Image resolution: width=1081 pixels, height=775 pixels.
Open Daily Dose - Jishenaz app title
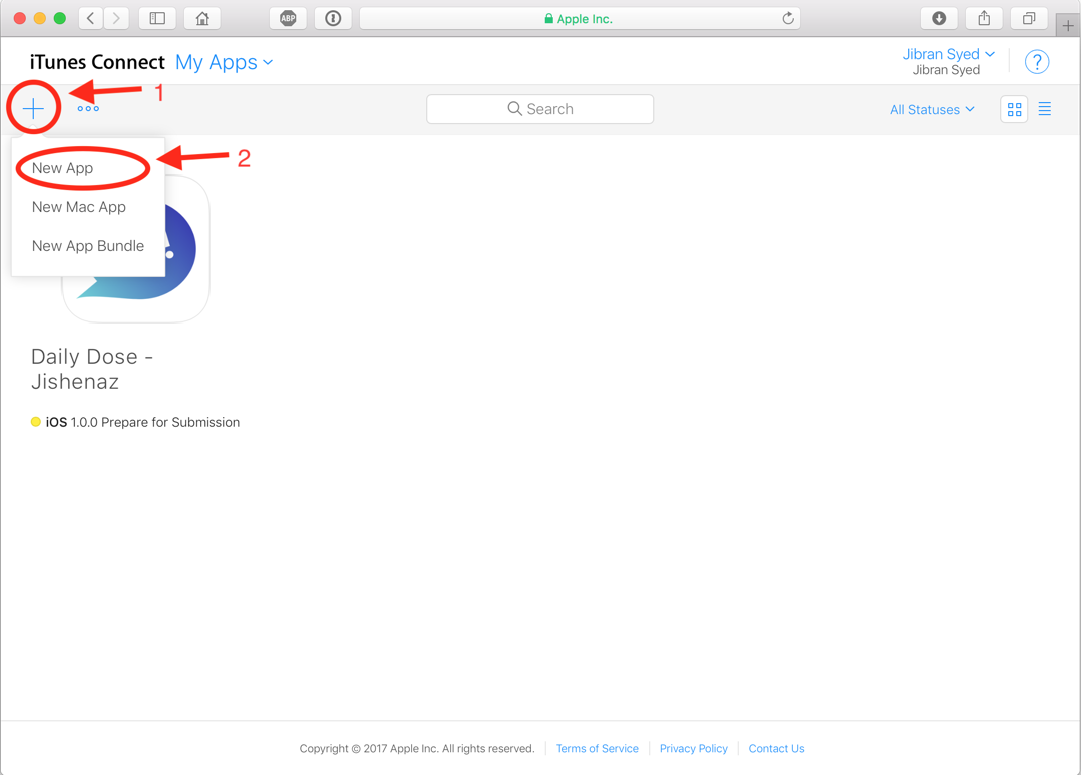(92, 369)
